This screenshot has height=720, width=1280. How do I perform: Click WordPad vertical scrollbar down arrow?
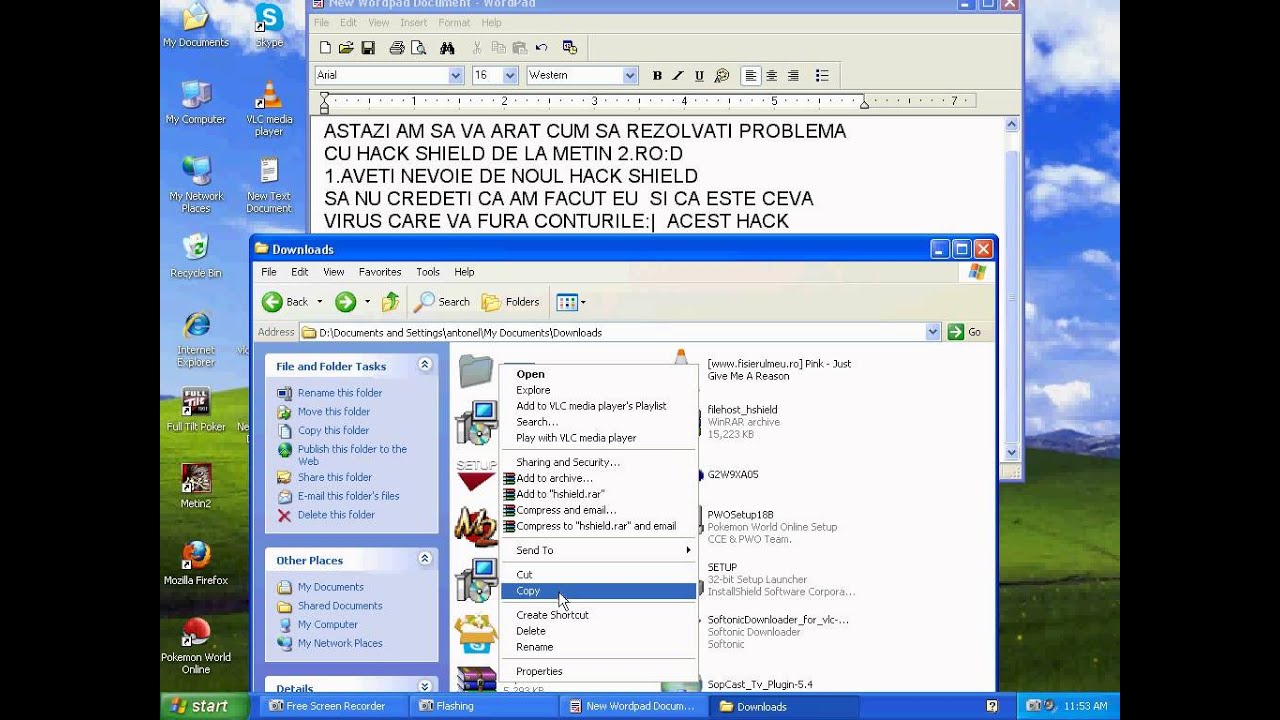pyautogui.click(x=1012, y=452)
